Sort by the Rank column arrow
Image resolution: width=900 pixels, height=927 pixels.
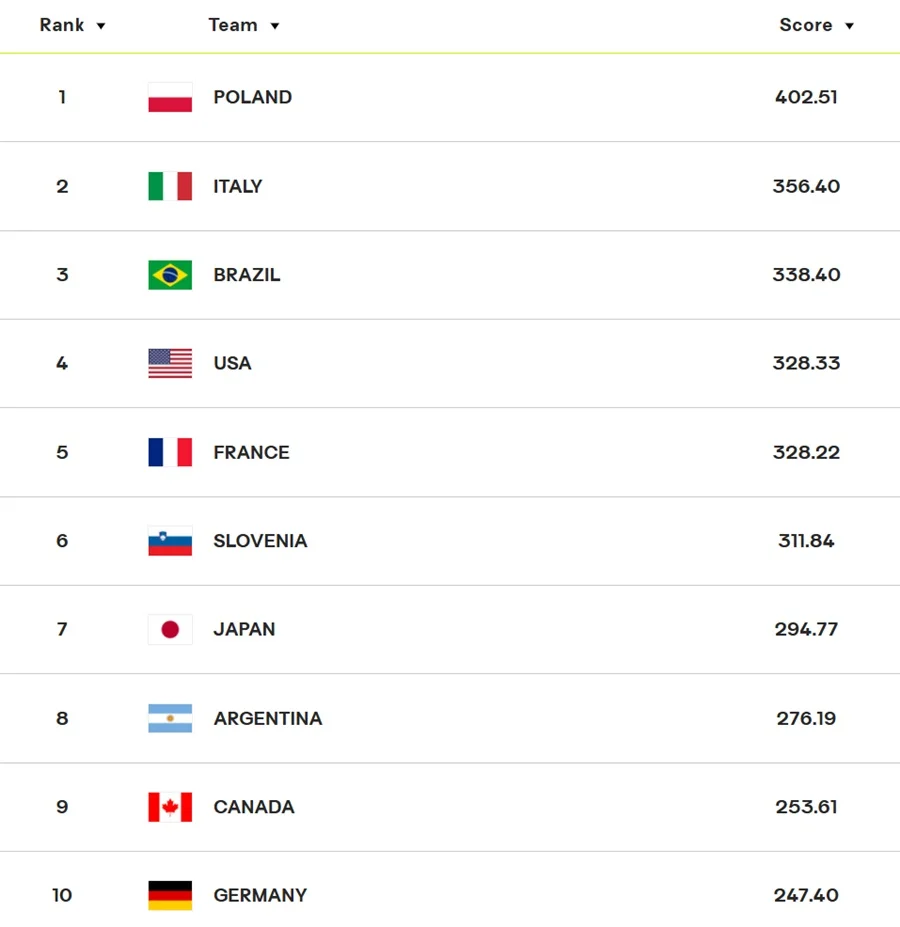point(101,26)
